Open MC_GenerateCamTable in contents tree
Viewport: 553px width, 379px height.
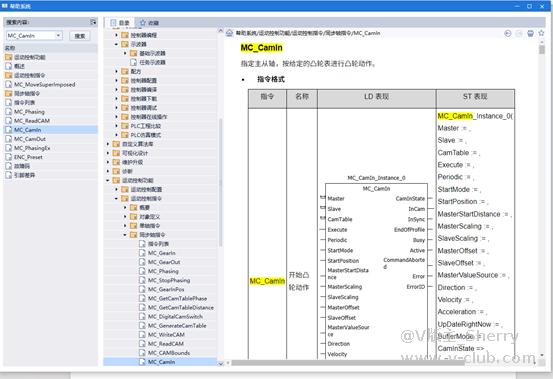(177, 326)
